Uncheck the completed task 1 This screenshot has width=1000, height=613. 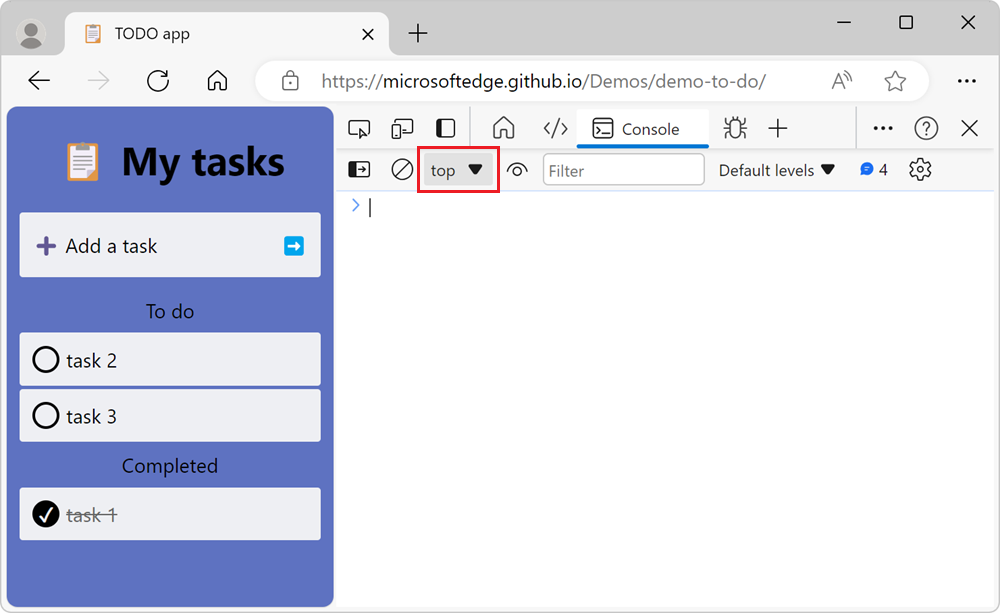[x=46, y=514]
